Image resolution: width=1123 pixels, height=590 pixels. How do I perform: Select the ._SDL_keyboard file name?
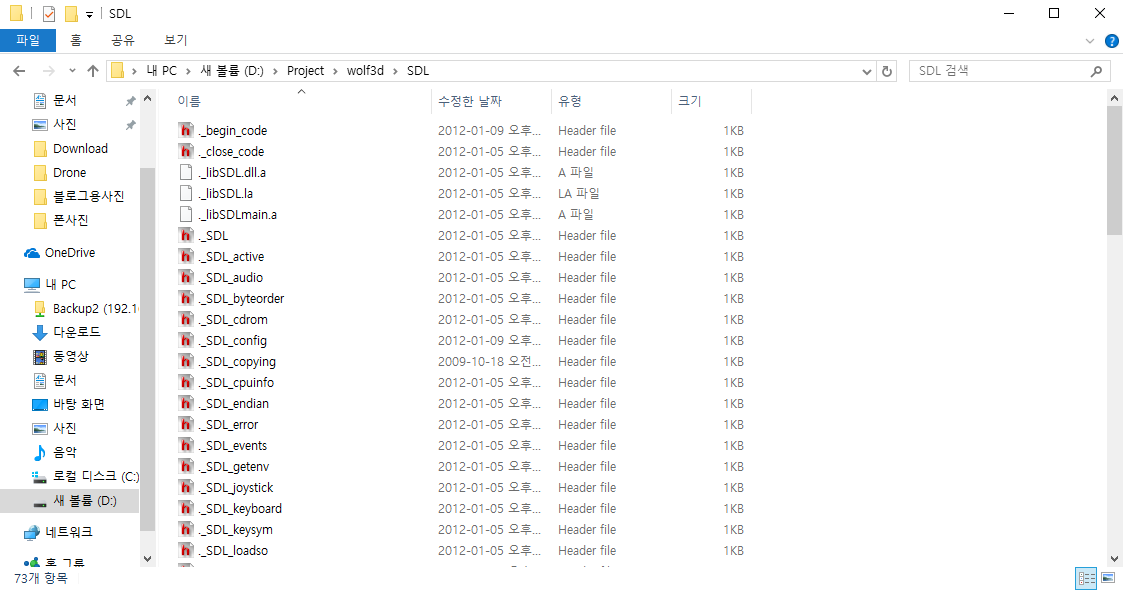tap(240, 508)
